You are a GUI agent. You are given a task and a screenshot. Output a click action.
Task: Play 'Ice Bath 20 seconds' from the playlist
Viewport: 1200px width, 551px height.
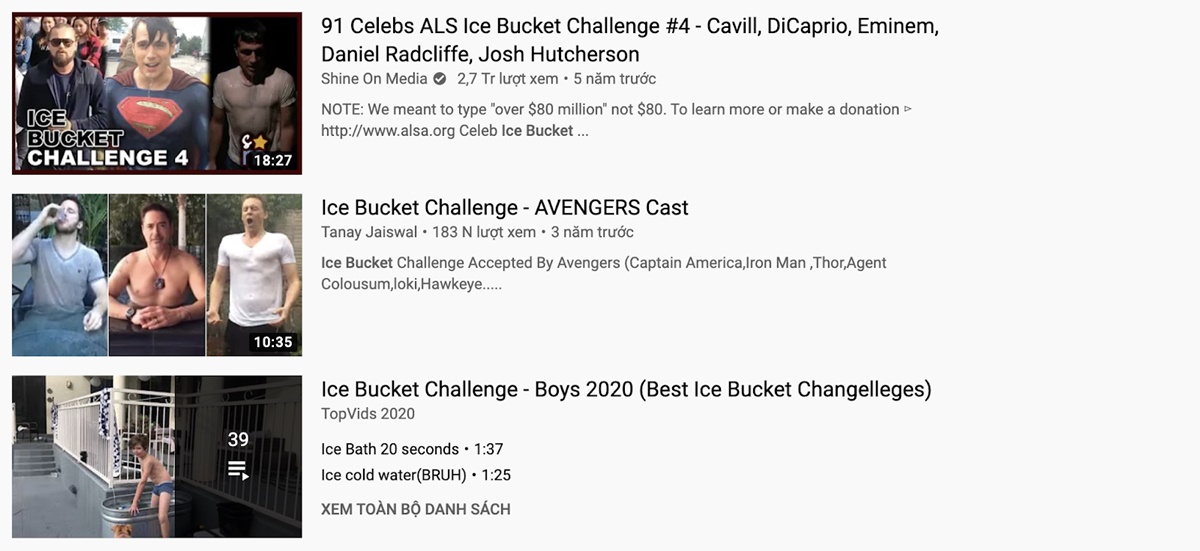(390, 449)
